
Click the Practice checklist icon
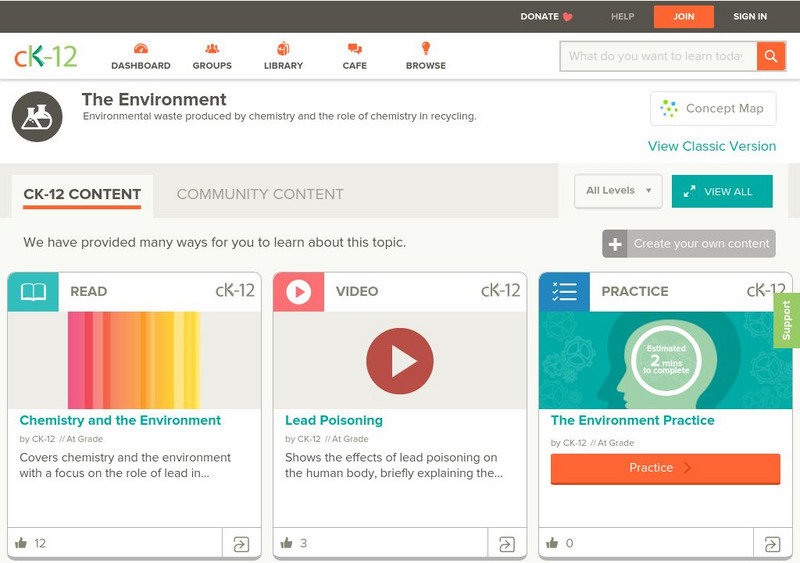(x=564, y=292)
